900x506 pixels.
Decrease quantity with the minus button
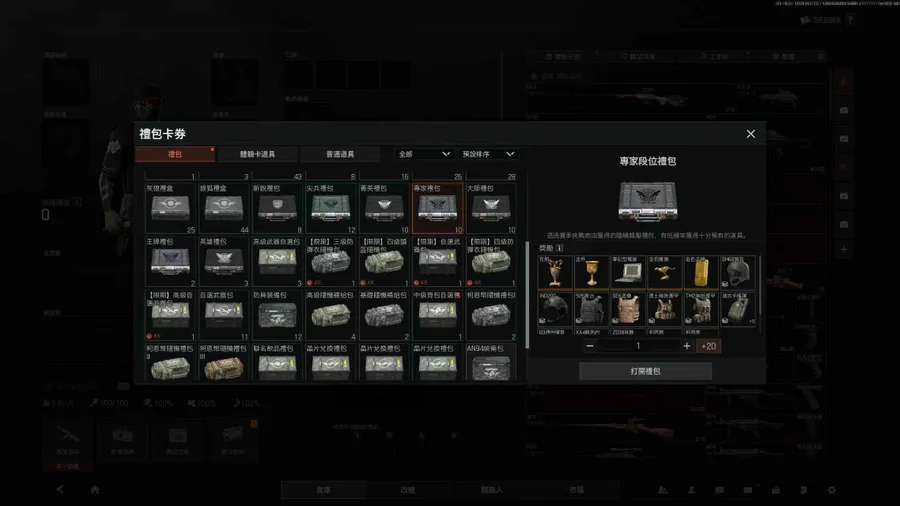pos(590,346)
